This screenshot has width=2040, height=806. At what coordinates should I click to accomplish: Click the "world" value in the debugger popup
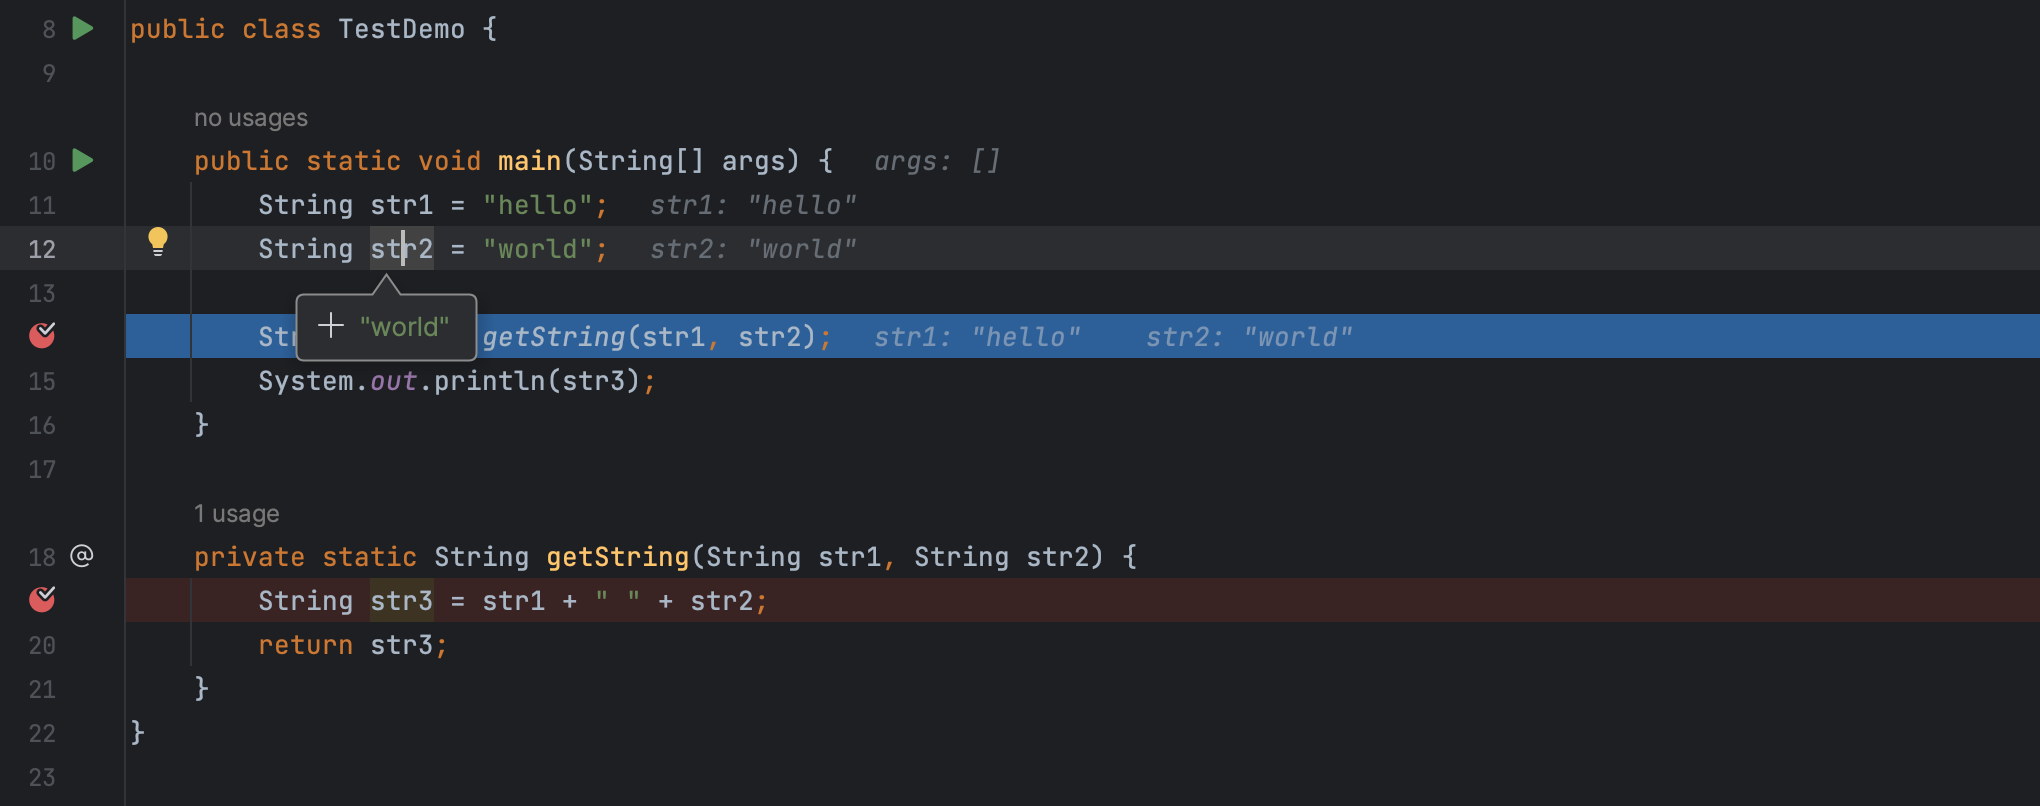pos(405,327)
